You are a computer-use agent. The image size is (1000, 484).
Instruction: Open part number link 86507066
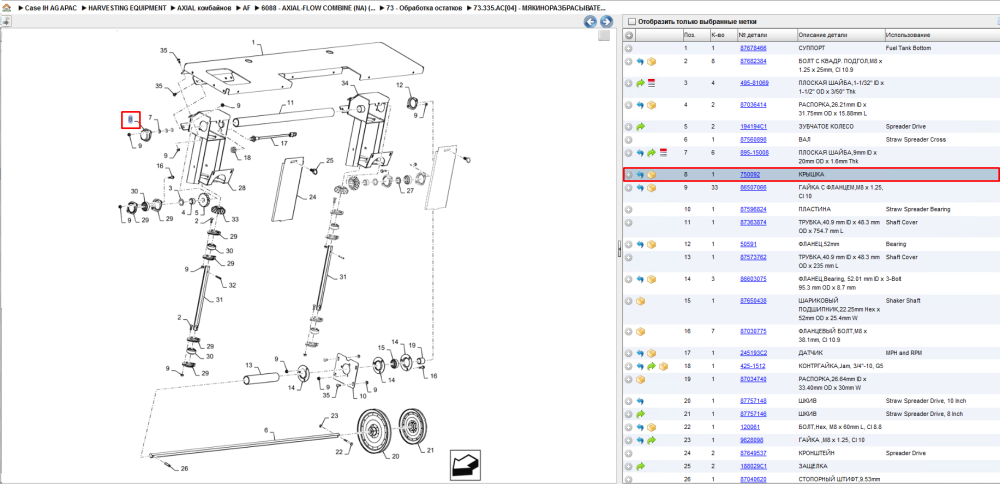coord(753,188)
